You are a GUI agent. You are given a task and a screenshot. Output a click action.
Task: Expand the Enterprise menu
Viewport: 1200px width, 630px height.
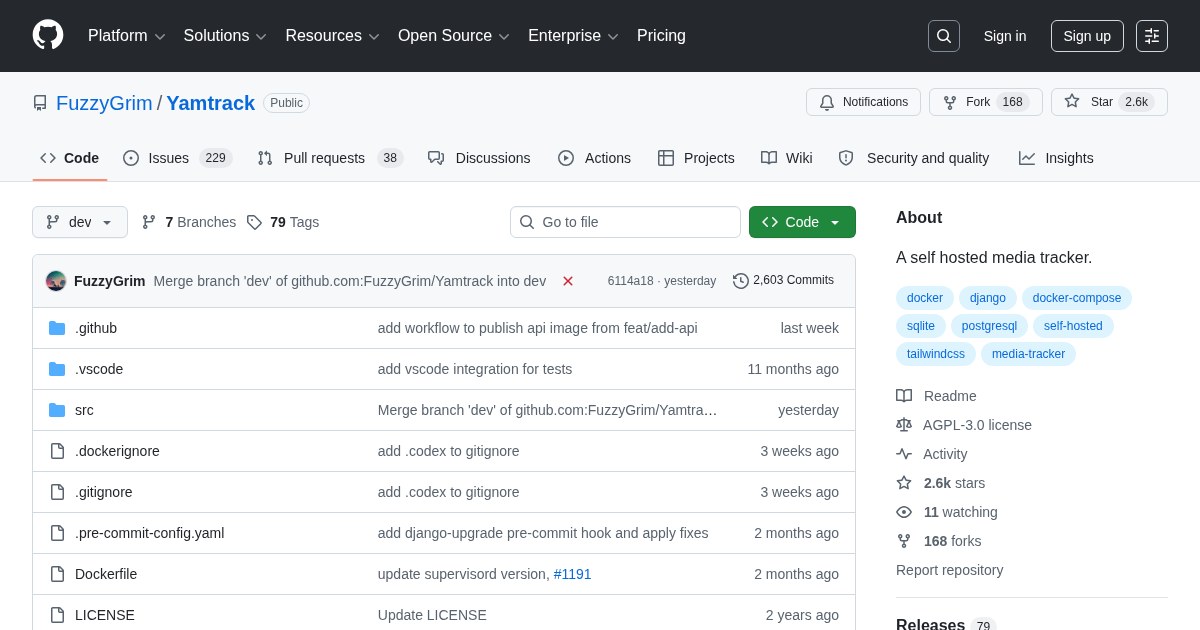coord(573,36)
